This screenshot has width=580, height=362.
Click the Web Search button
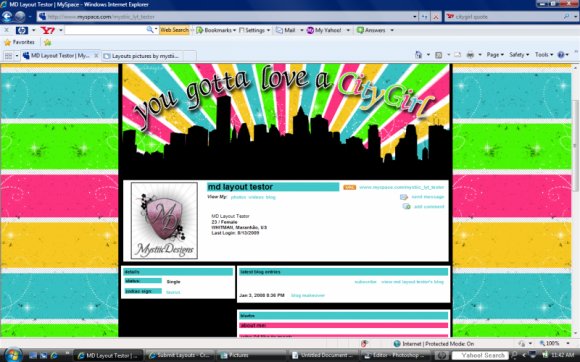coord(174,30)
